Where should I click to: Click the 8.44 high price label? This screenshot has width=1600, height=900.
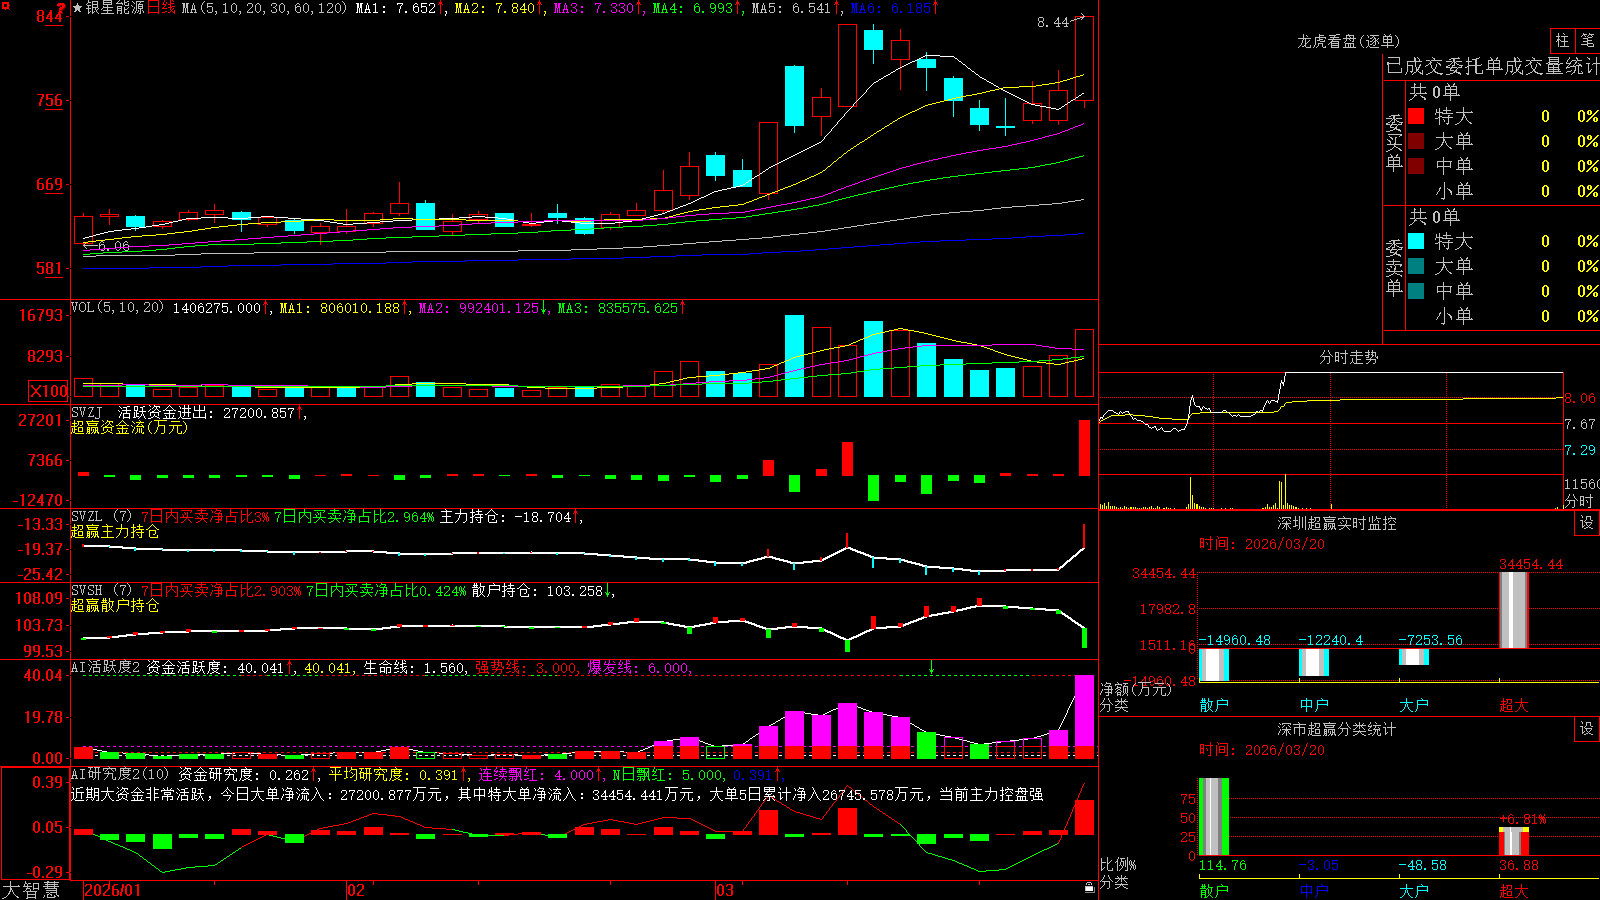[x=1052, y=22]
